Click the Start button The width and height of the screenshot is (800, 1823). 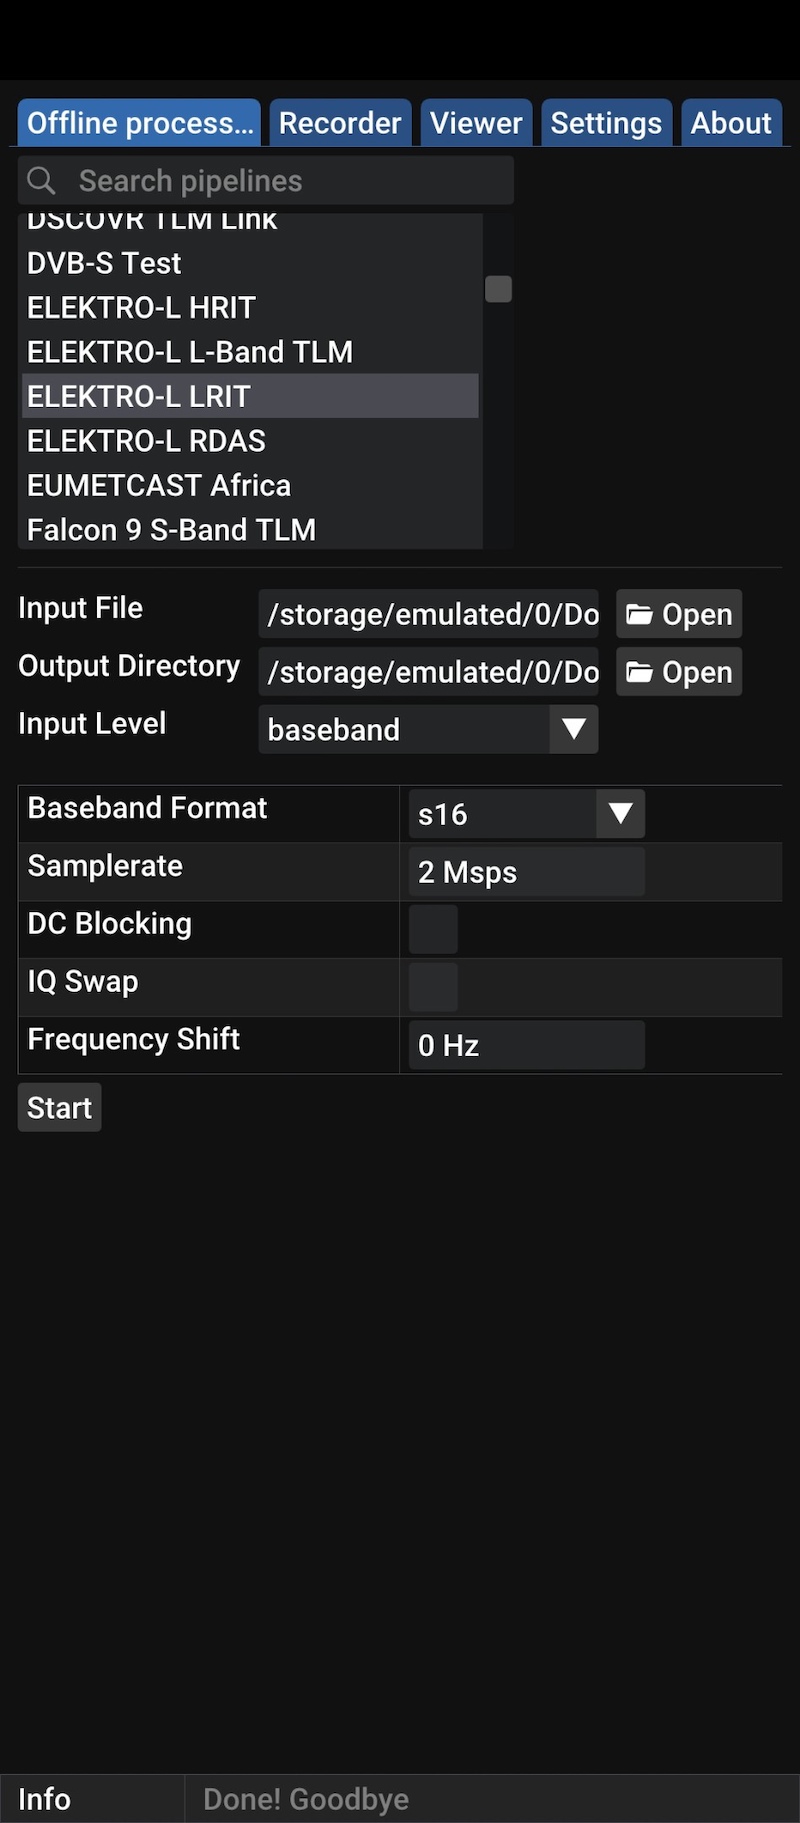(59, 1108)
